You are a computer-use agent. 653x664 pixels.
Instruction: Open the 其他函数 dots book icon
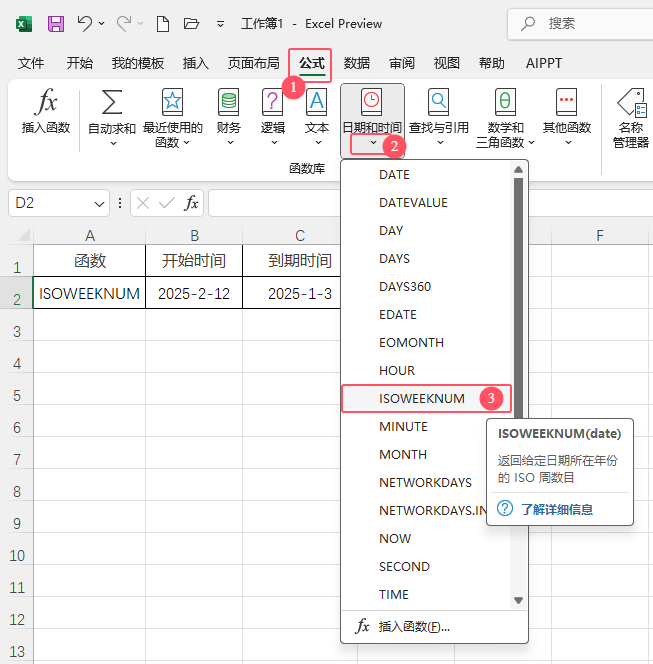click(567, 102)
